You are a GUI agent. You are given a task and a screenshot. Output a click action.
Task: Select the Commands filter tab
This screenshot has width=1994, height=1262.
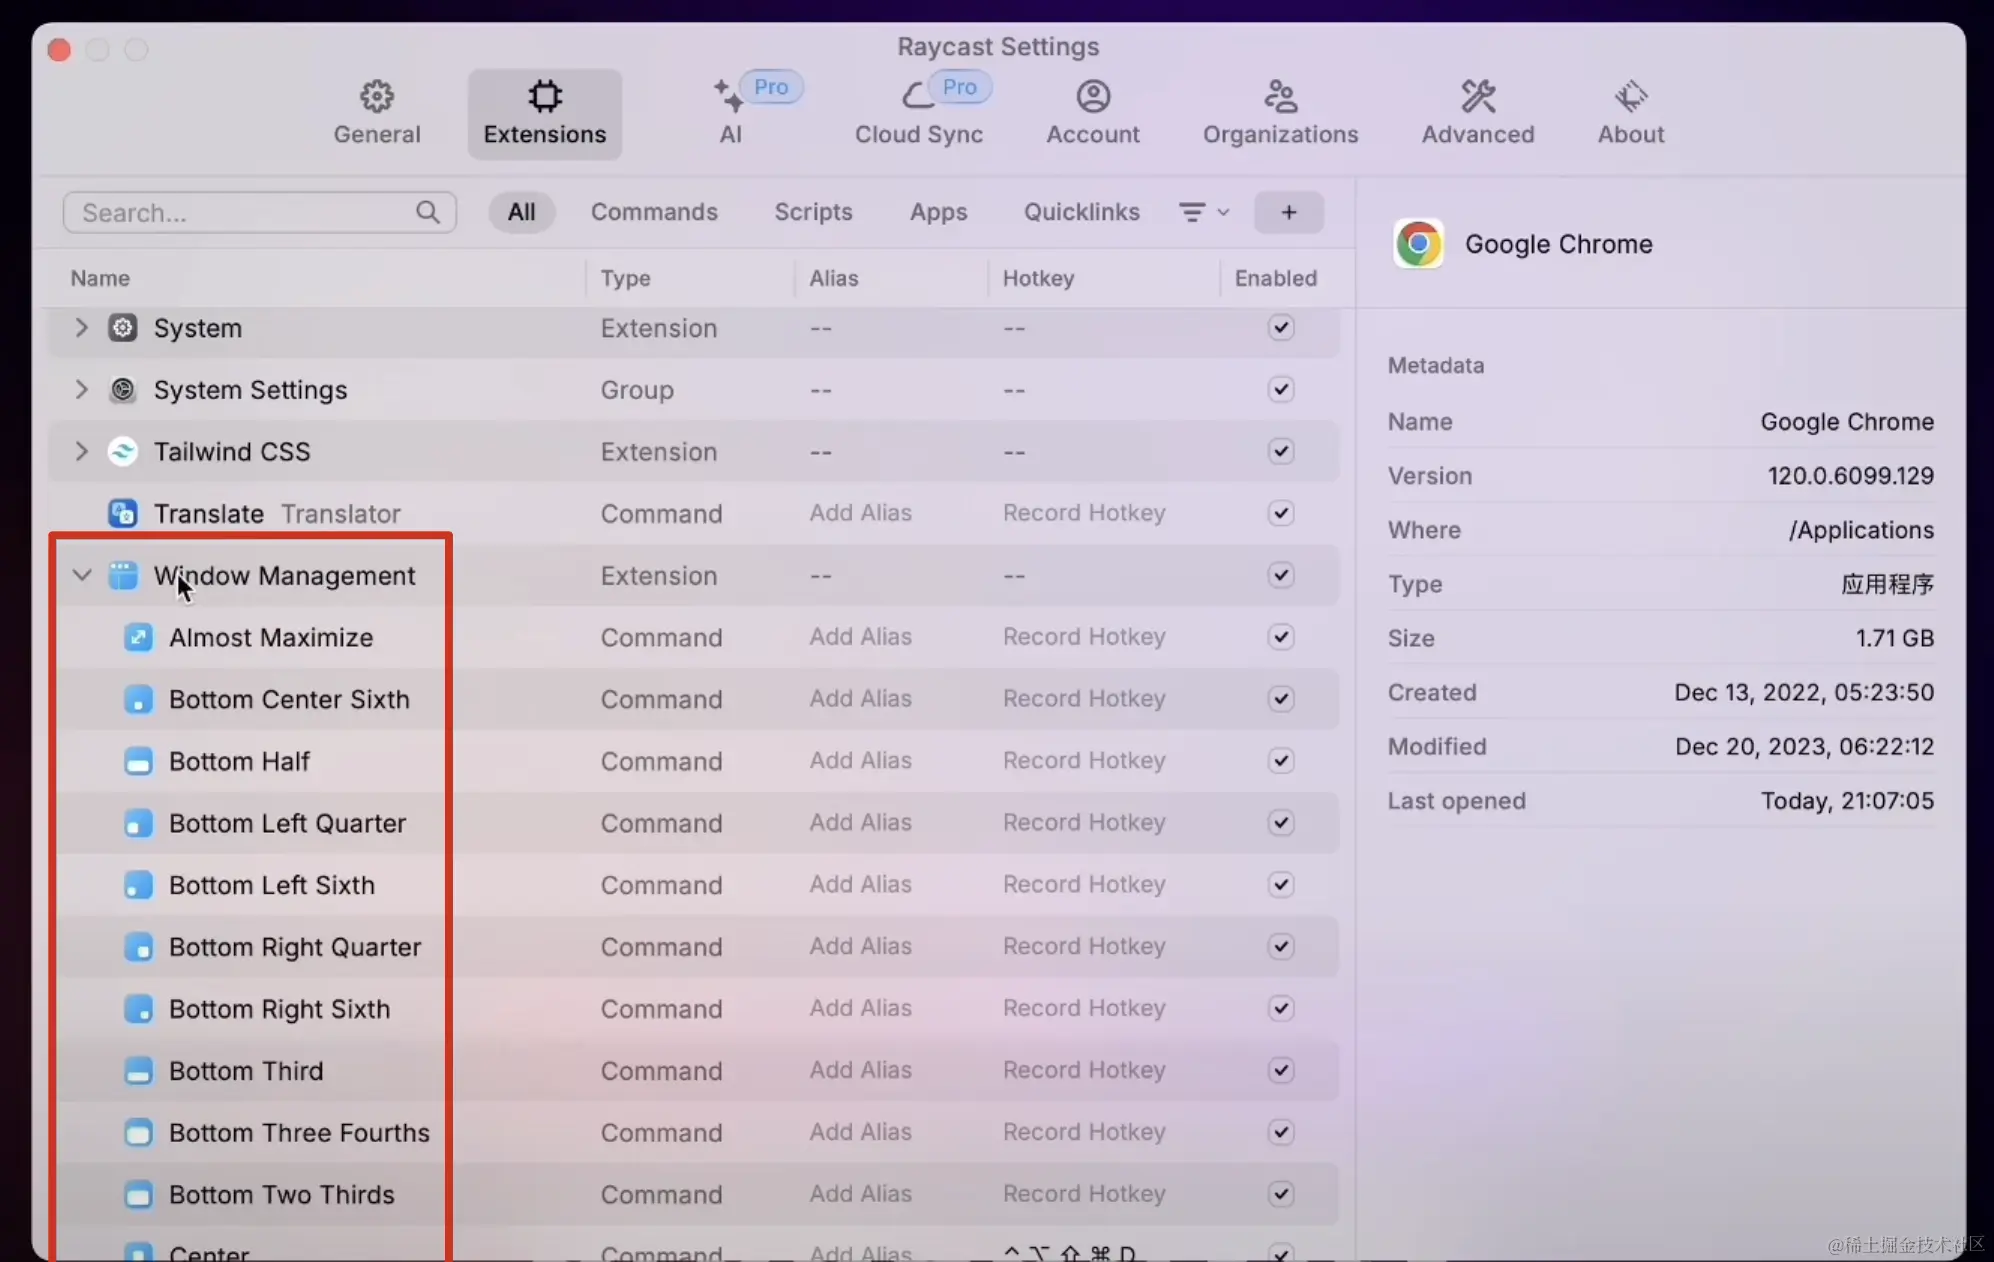point(653,212)
